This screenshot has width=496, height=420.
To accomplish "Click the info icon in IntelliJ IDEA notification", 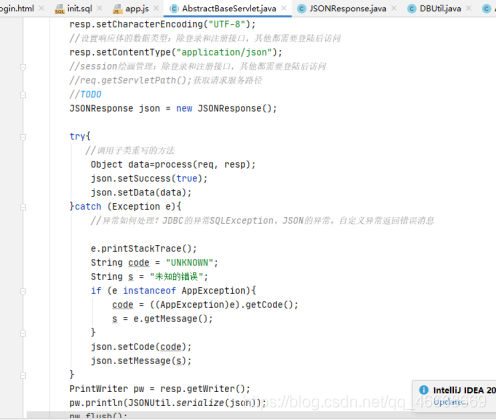I will click(x=423, y=390).
